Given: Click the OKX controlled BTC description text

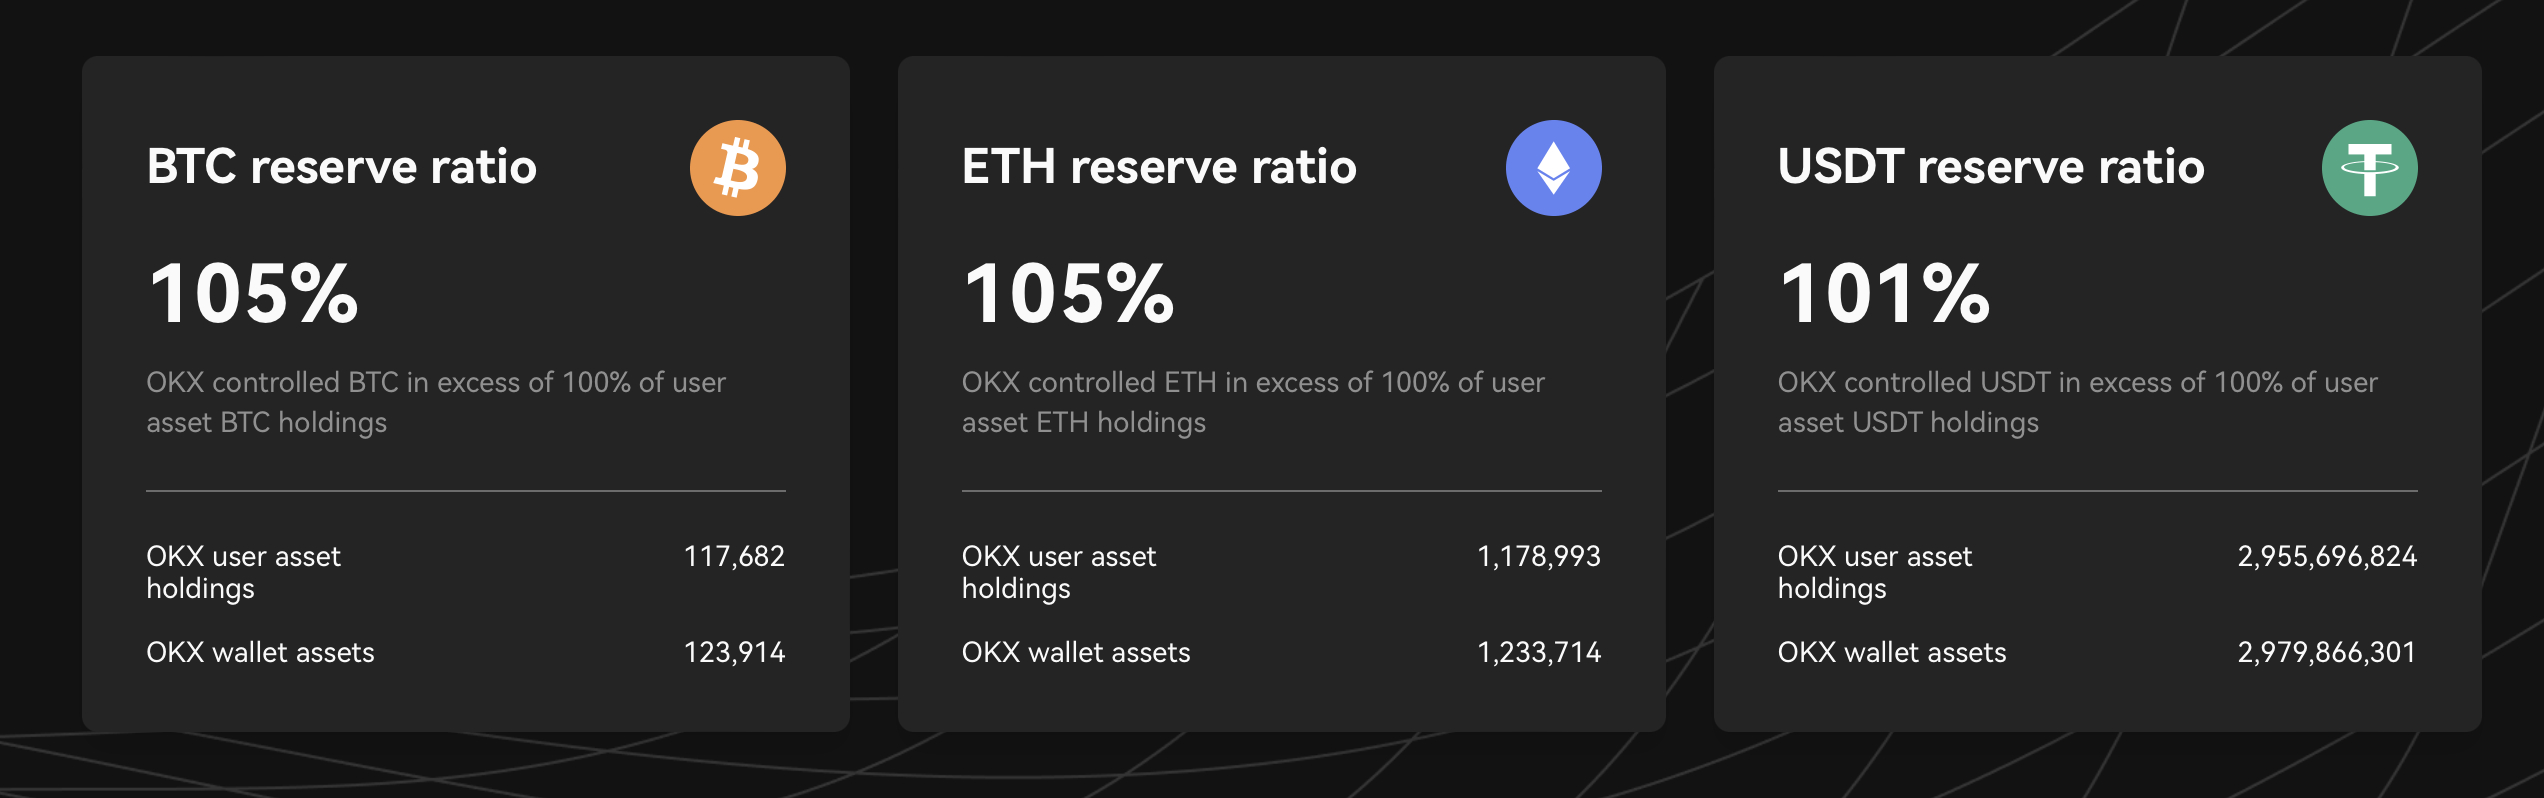Looking at the screenshot, I should coord(436,402).
